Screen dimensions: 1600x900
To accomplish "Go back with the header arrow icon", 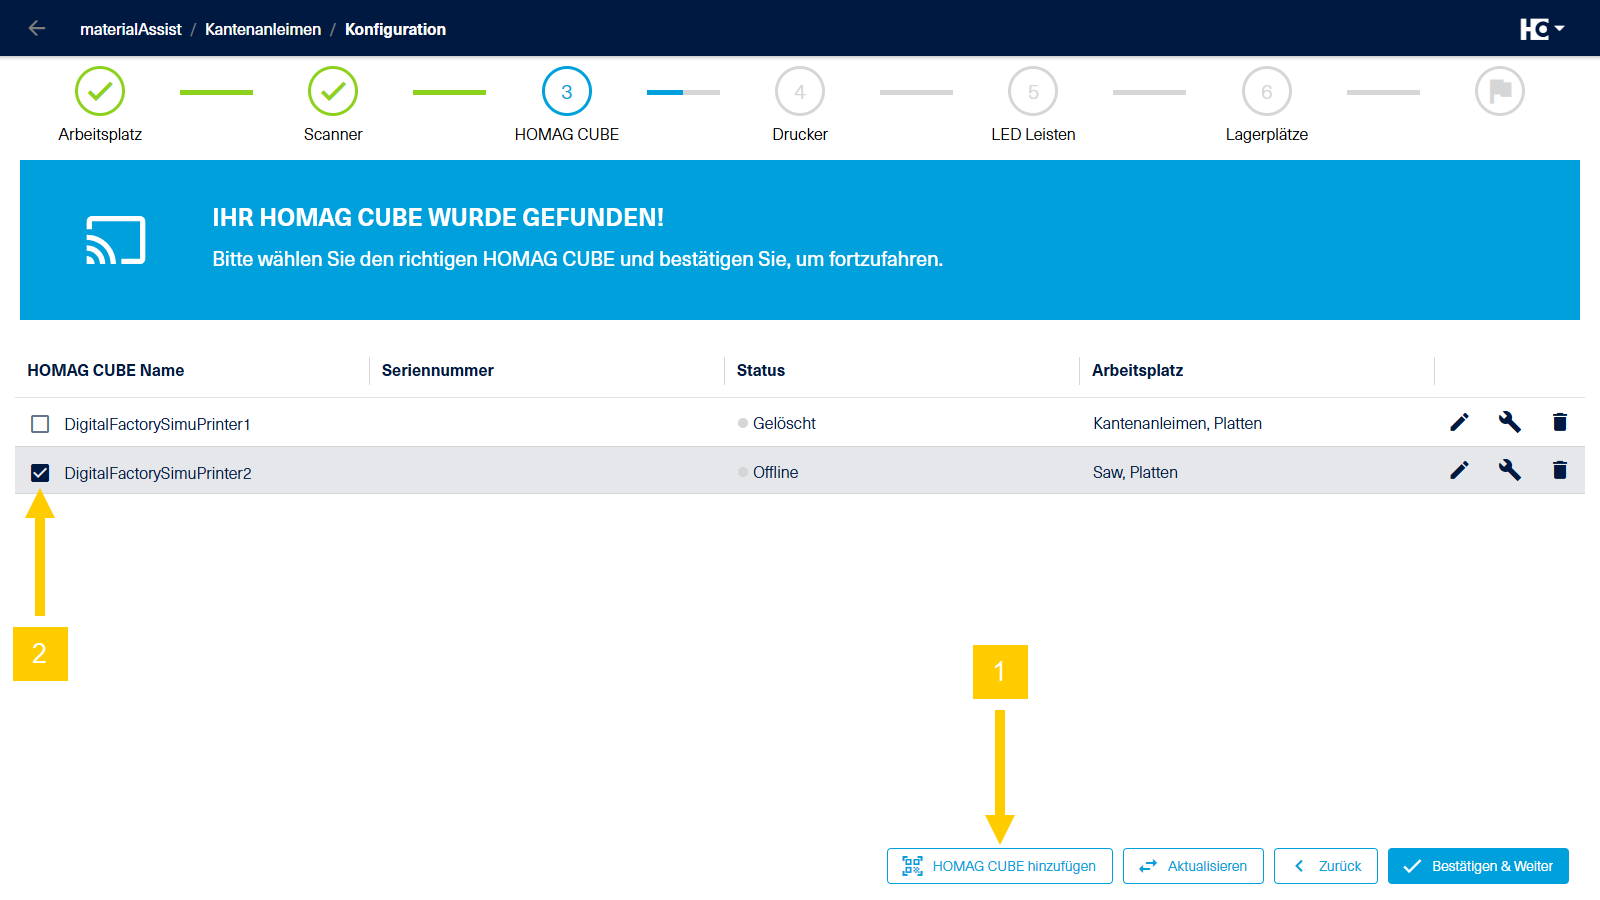I will click(x=37, y=29).
